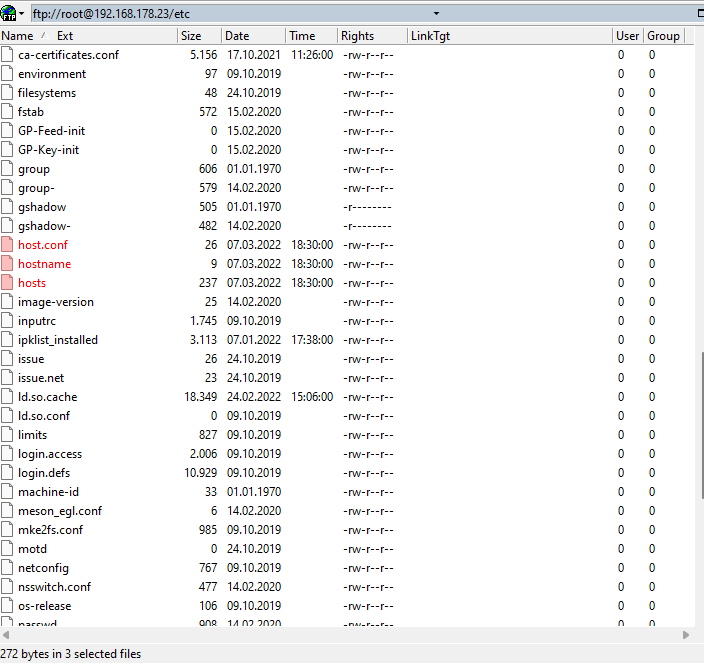Select the ipklist_installed file name
Screen dimensions: 704x664
(58, 340)
